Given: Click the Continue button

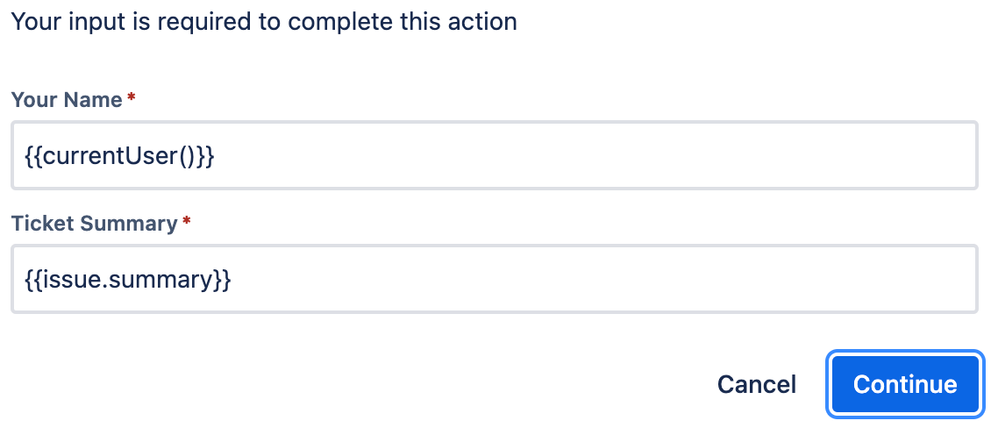Looking at the screenshot, I should 905,384.
